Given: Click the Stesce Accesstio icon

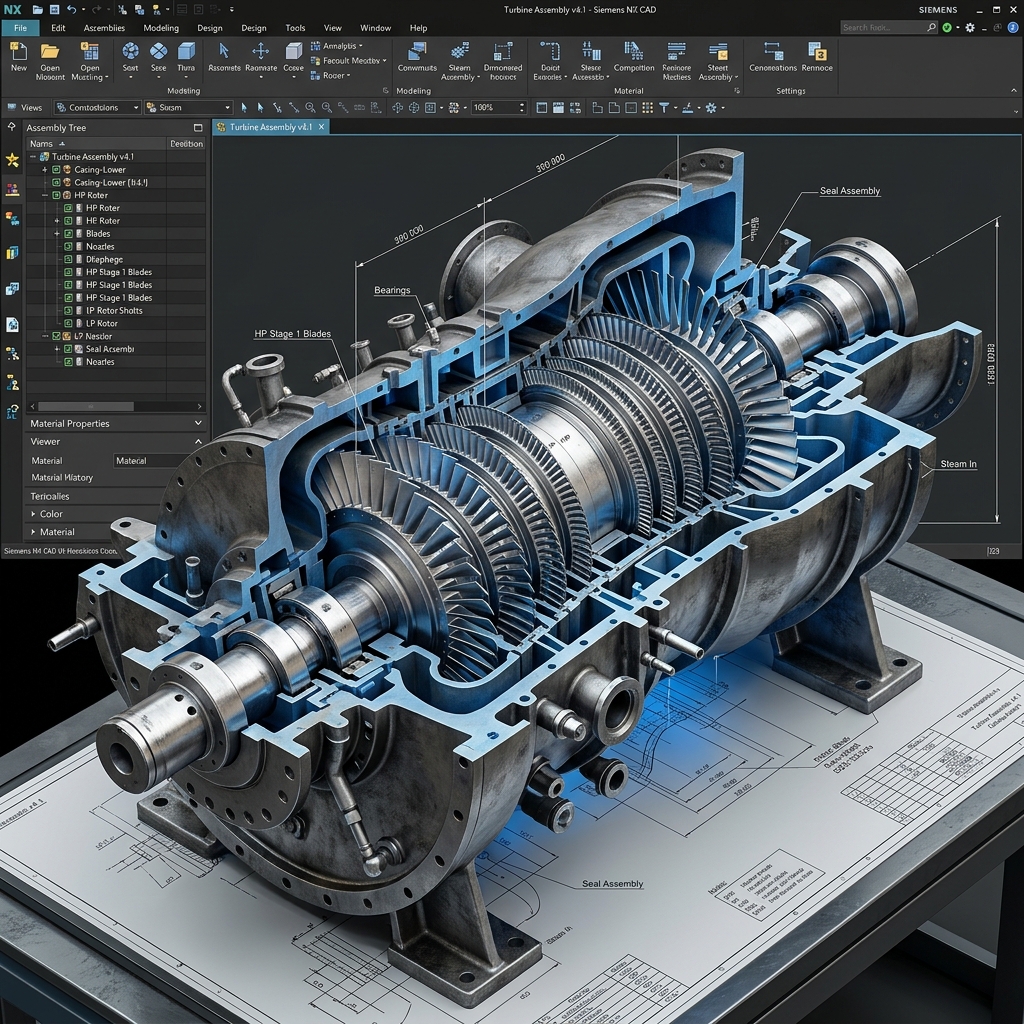Looking at the screenshot, I should coord(591,51).
